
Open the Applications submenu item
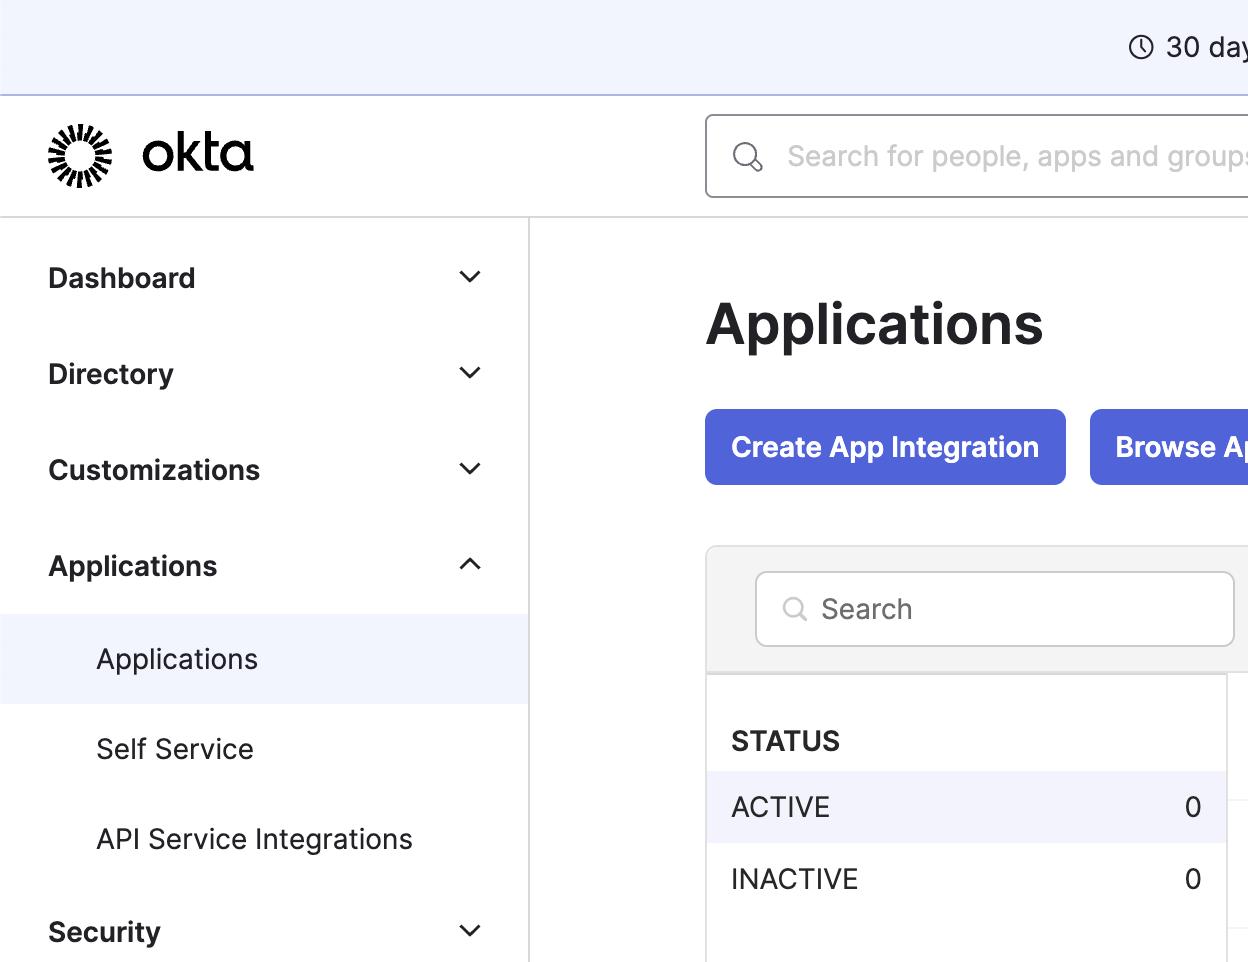pyautogui.click(x=177, y=659)
